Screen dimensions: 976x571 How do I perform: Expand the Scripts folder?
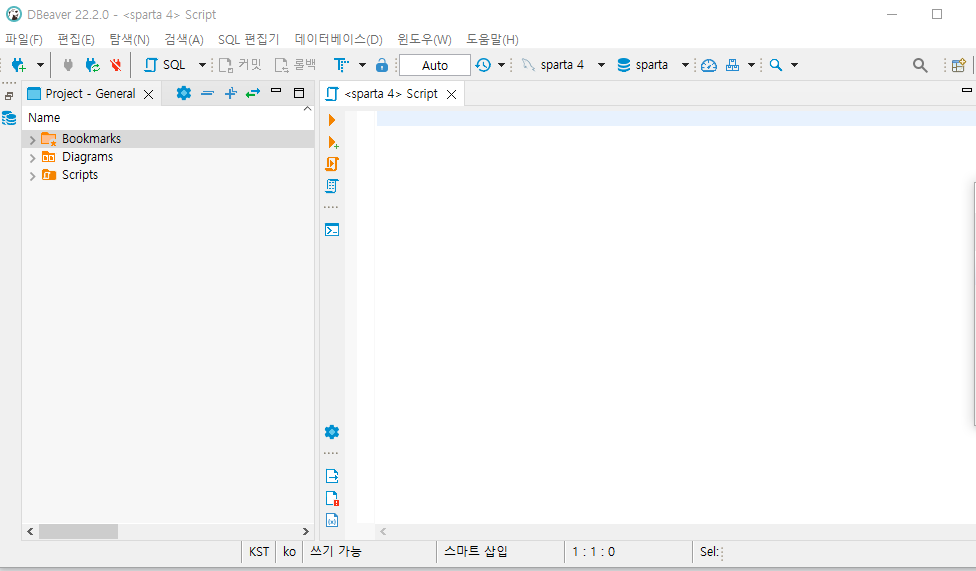tap(32, 176)
